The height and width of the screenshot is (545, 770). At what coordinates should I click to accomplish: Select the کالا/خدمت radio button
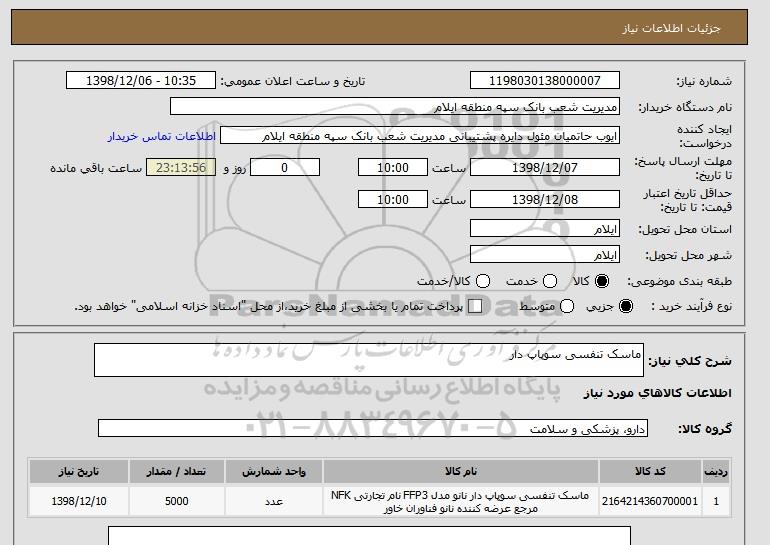click(x=483, y=281)
